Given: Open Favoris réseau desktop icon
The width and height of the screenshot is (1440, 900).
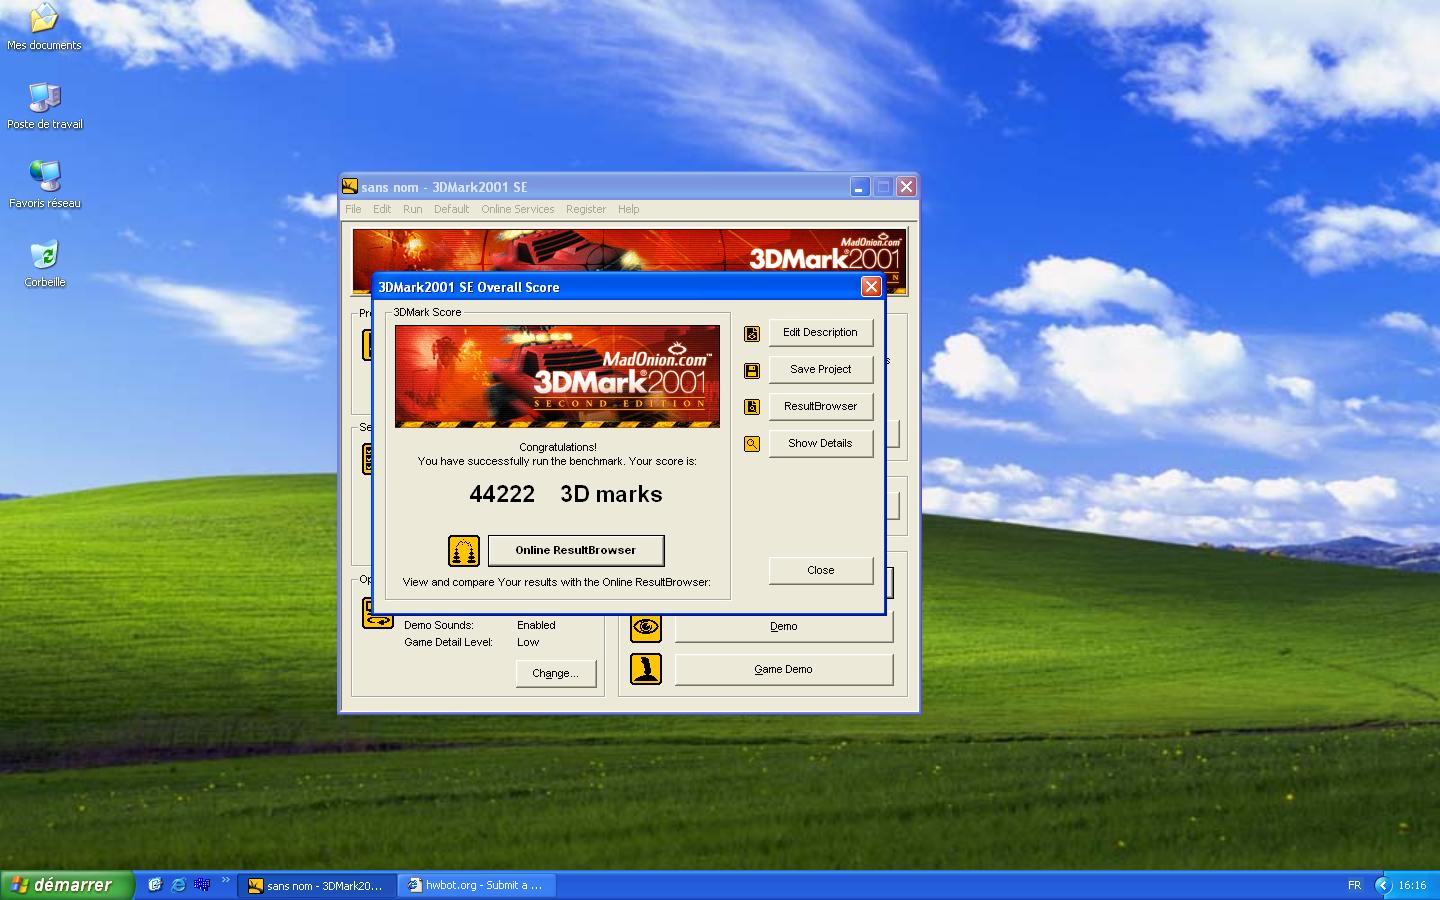Looking at the screenshot, I should click(45, 185).
